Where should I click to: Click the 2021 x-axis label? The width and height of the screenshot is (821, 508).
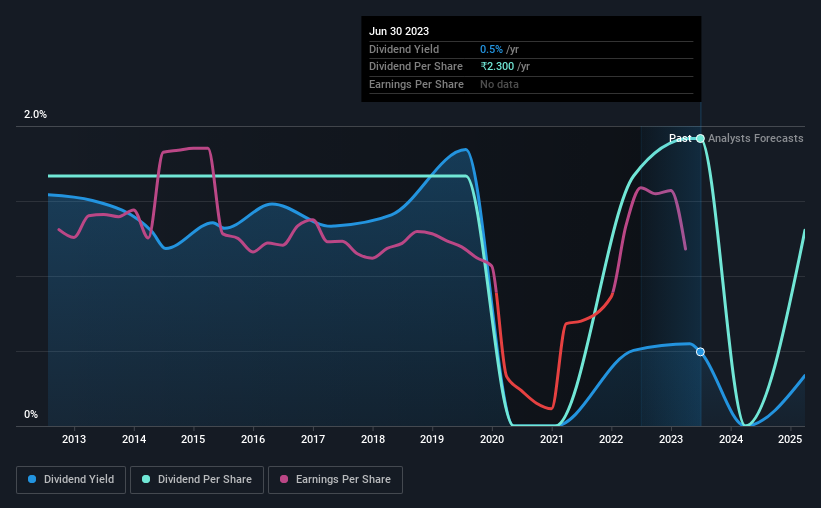pyautogui.click(x=552, y=439)
